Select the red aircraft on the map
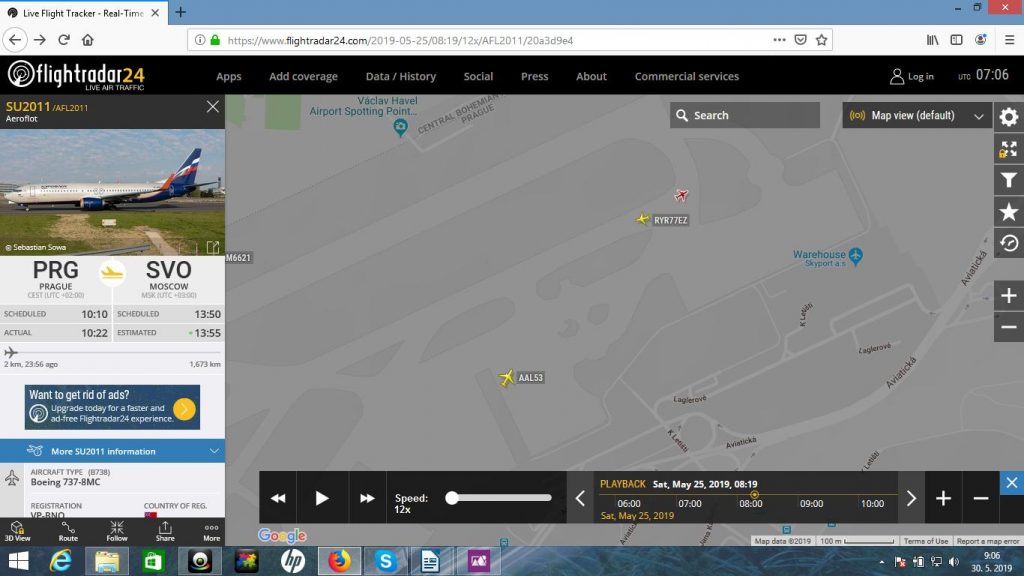 tap(681, 195)
